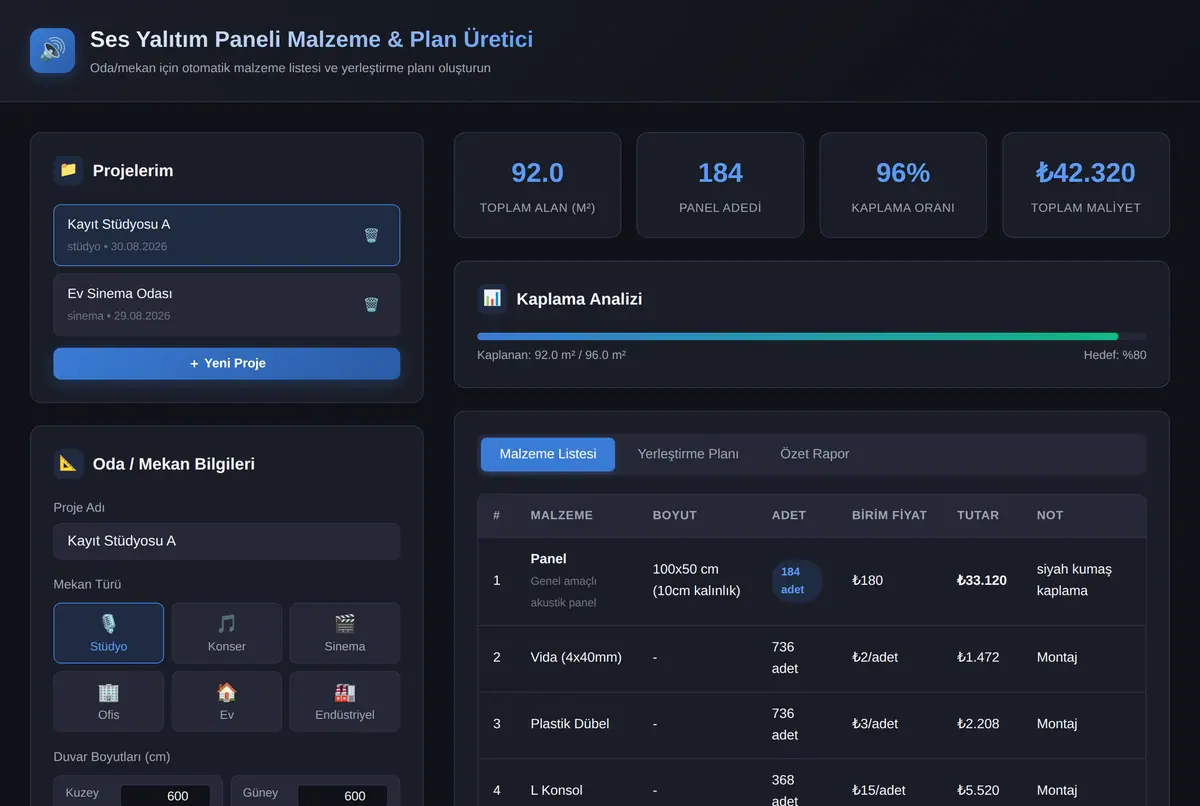1200x806 pixels.
Task: Click the BİRİM FİYAT column header
Action: pos(889,515)
